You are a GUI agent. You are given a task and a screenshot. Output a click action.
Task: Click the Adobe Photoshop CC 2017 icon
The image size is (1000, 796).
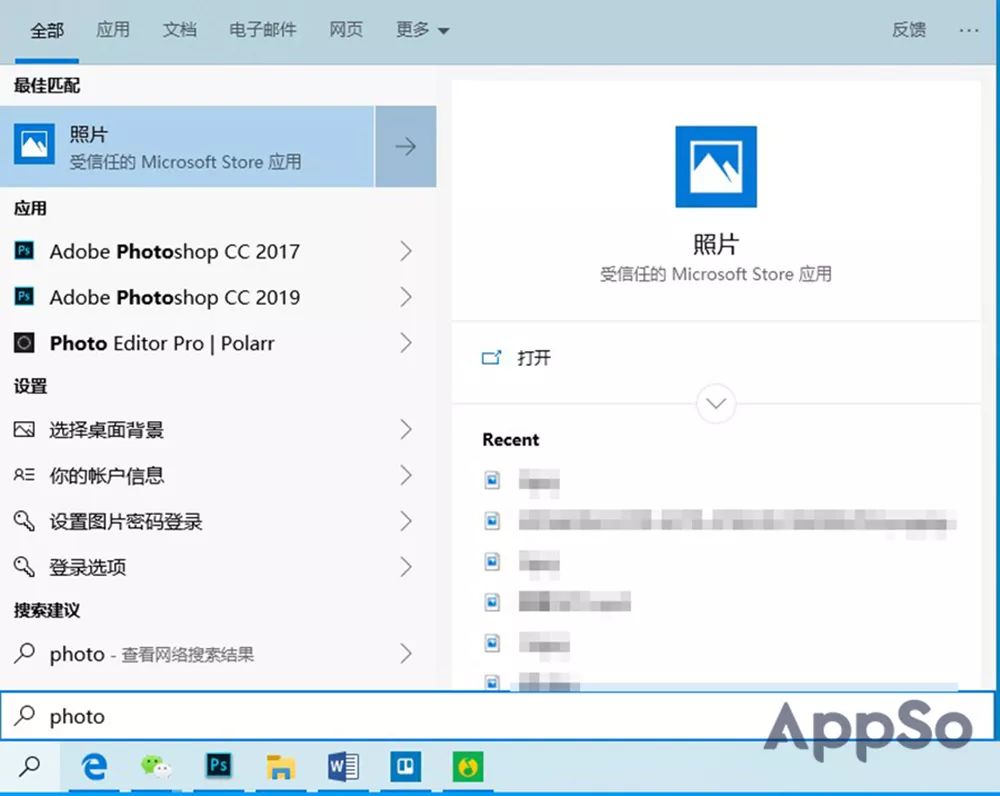point(24,251)
